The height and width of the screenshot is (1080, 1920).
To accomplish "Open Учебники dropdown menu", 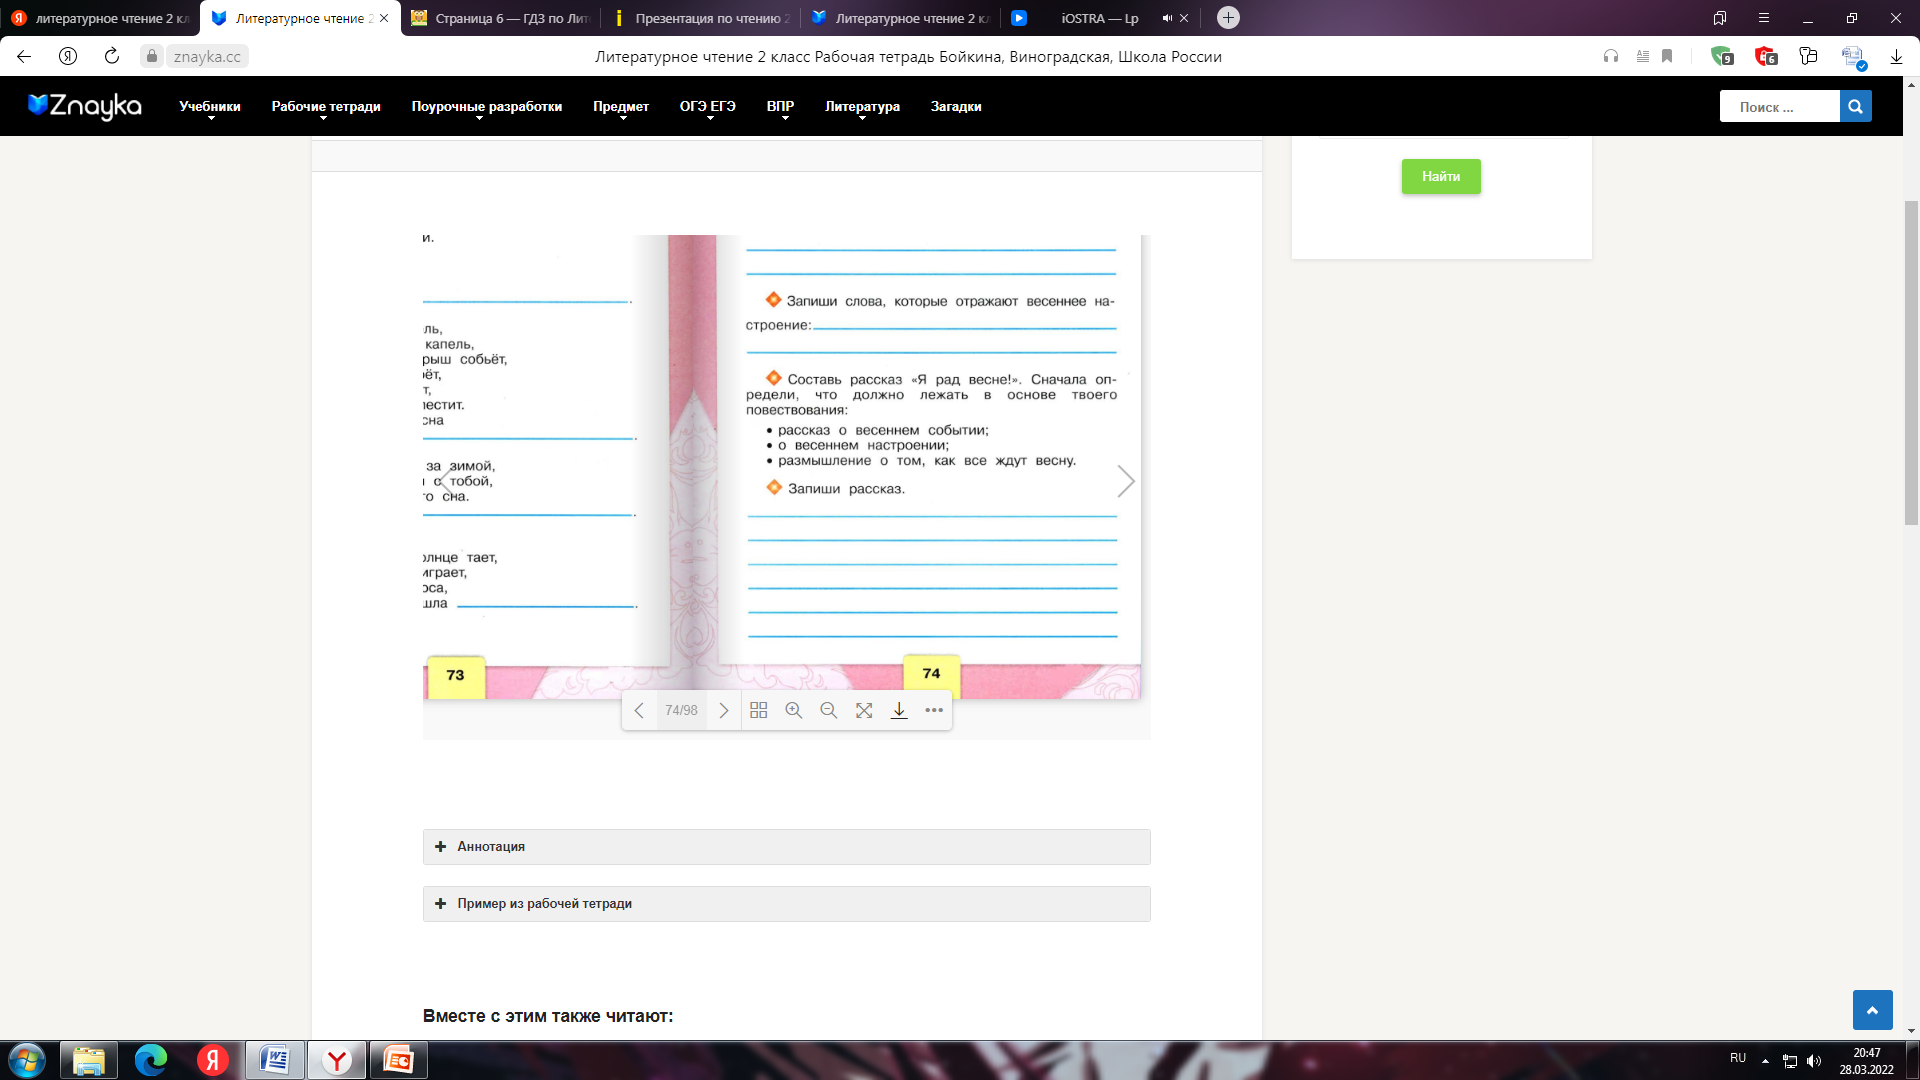I will (x=210, y=106).
